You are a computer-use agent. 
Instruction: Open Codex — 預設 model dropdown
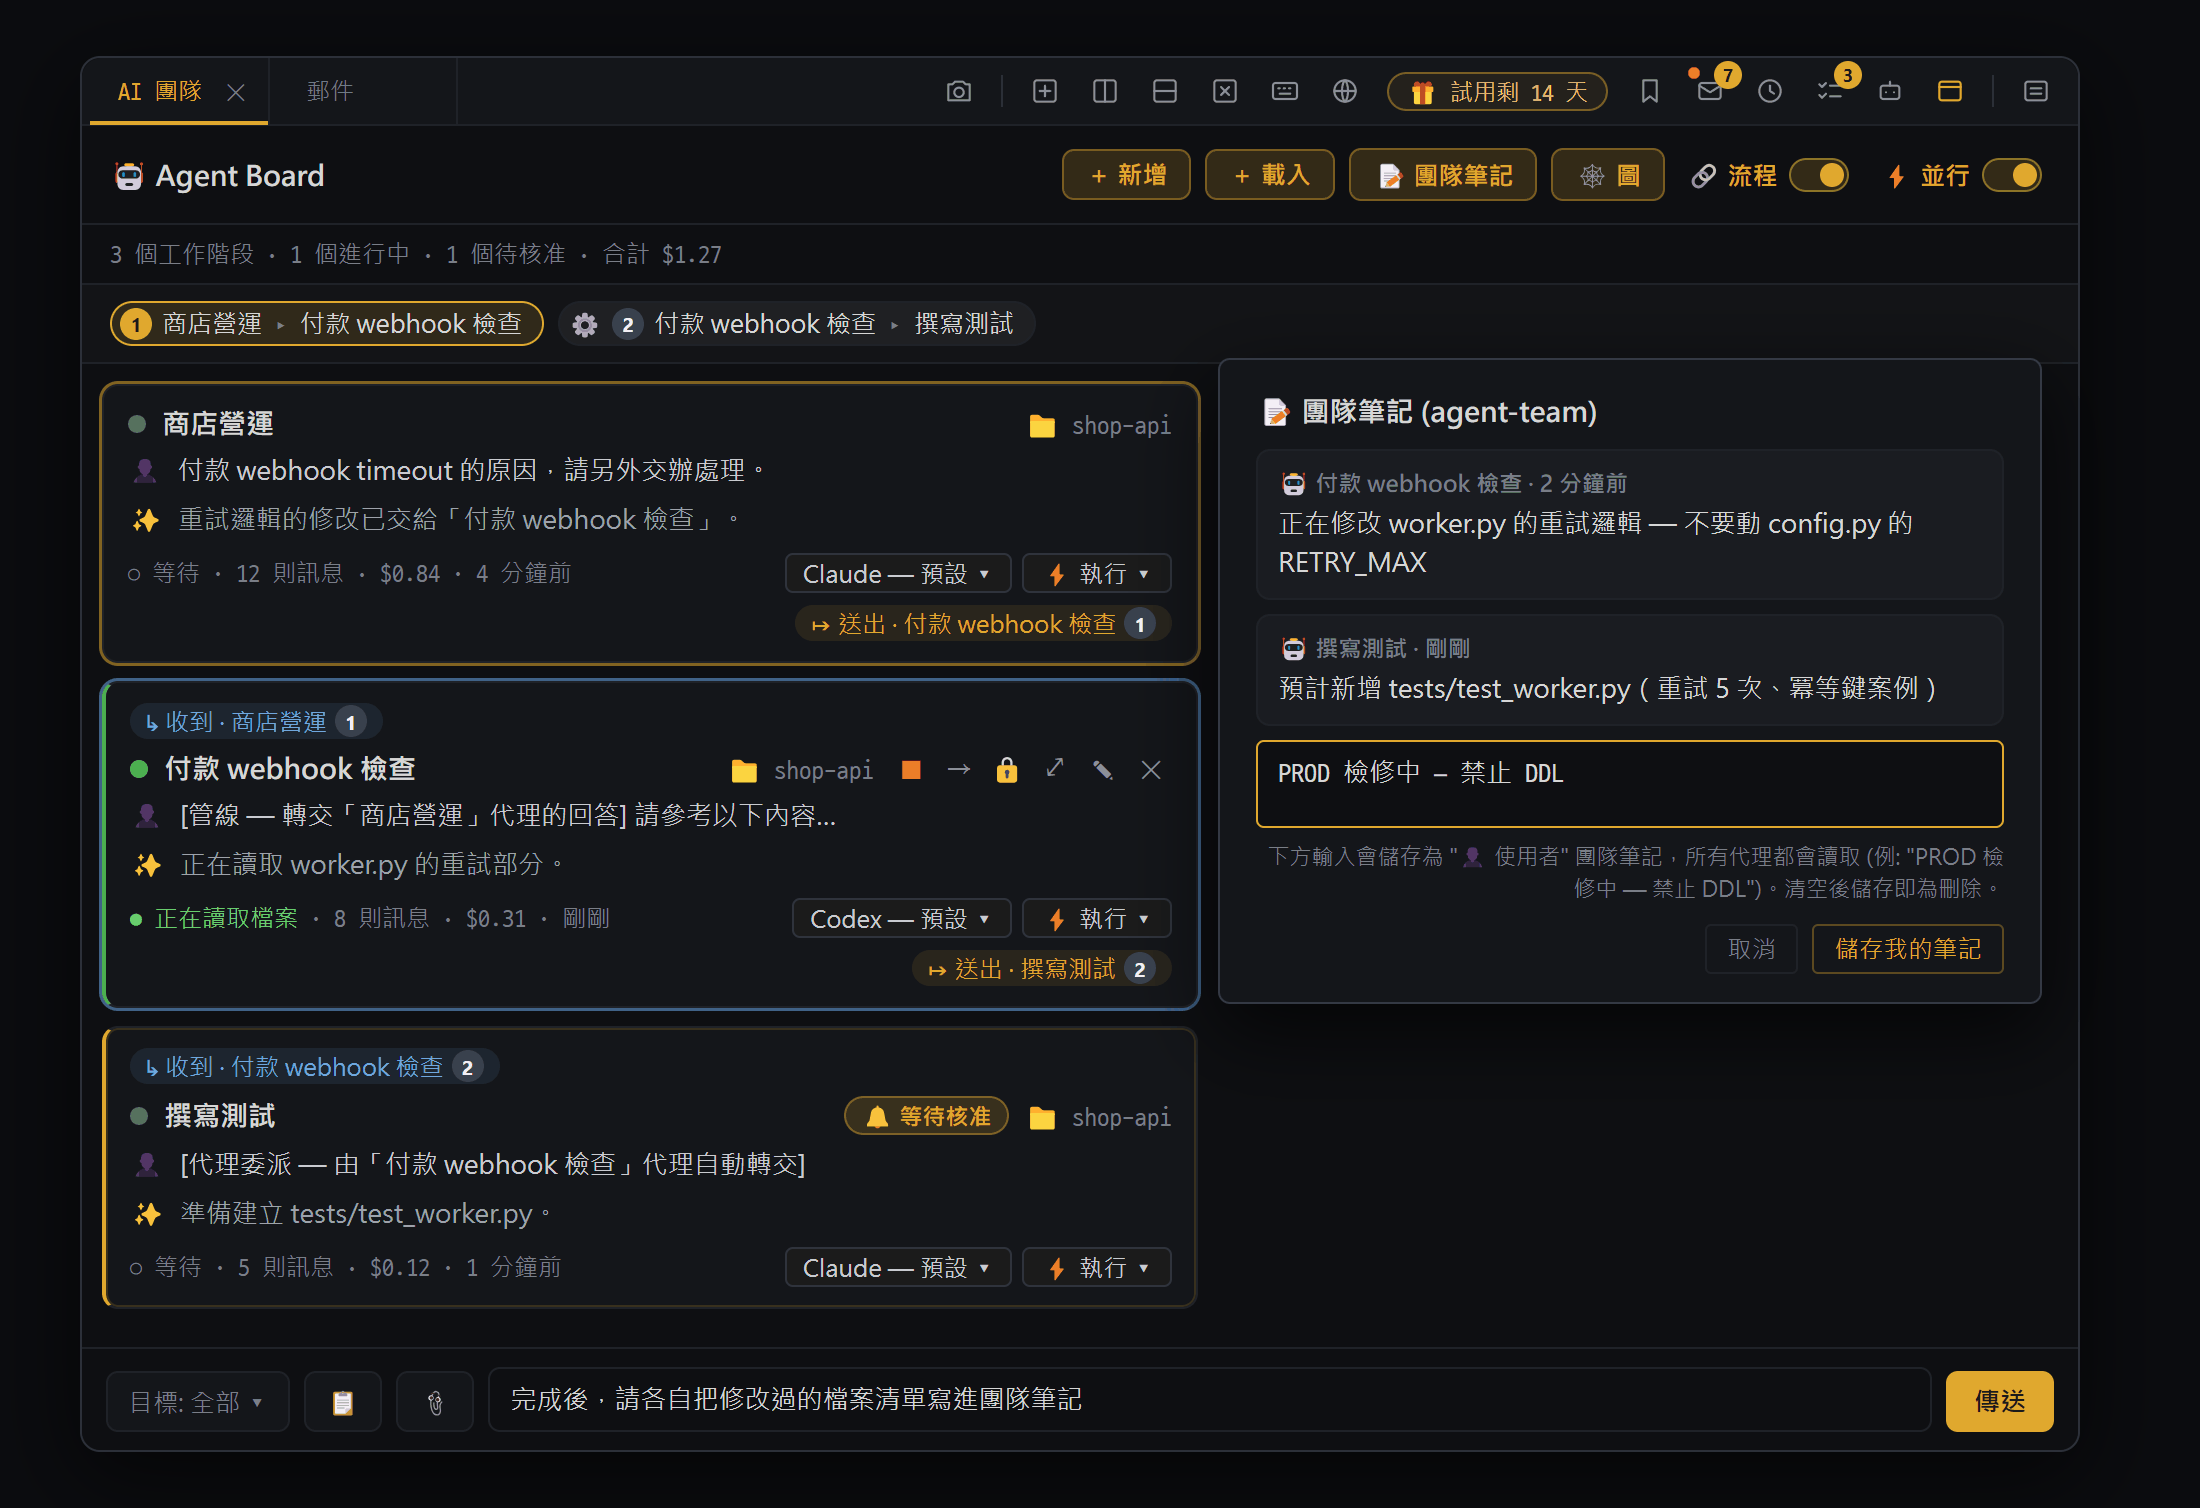901,919
